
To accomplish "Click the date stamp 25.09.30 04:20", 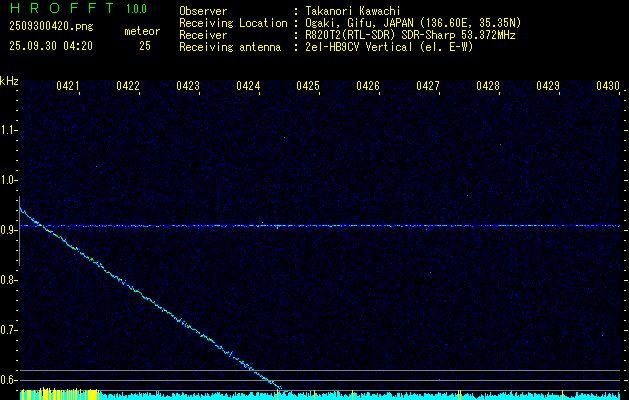I will click(51, 46).
